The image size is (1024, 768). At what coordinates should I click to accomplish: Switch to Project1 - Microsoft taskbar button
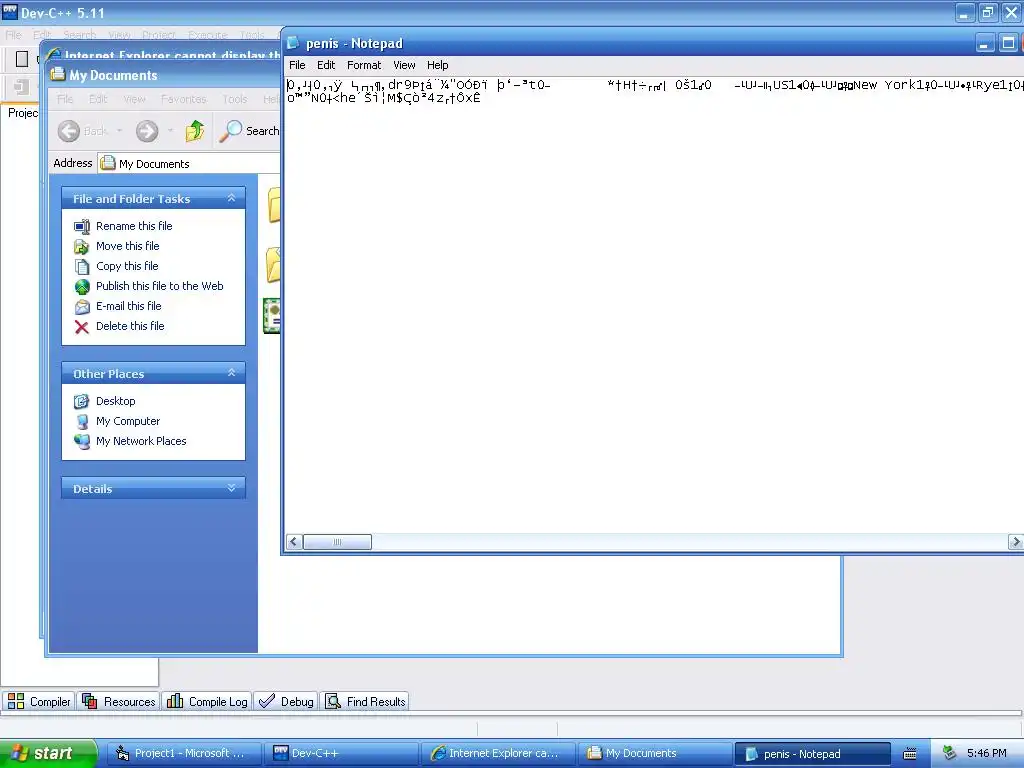184,753
